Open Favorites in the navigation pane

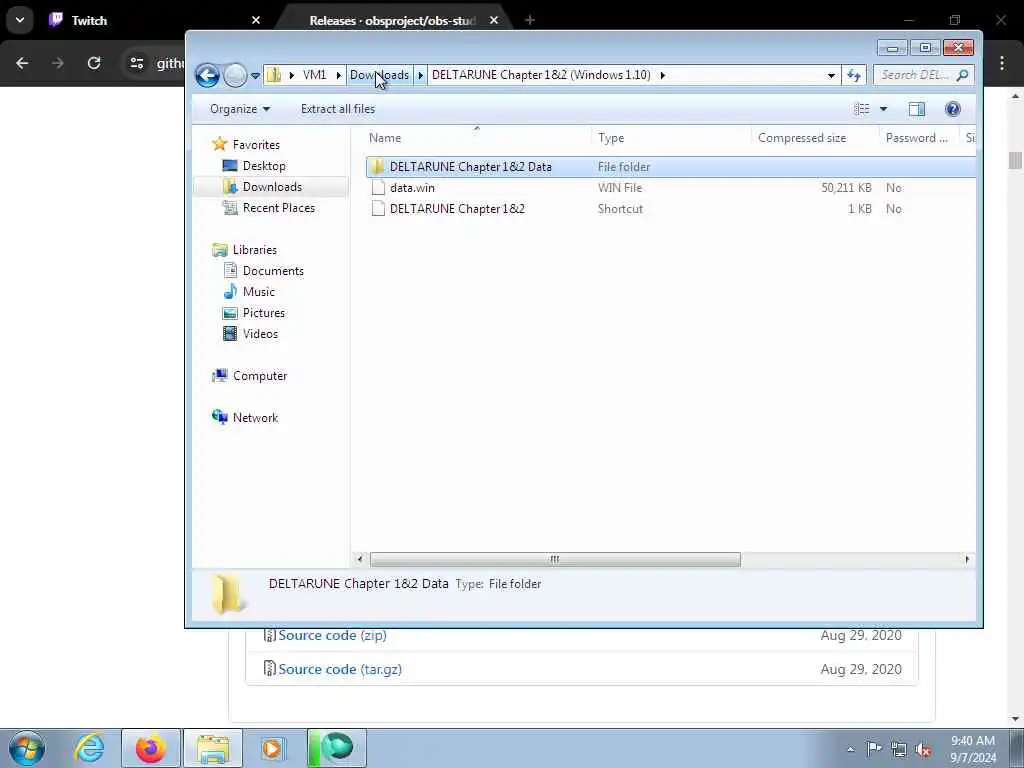coord(256,144)
